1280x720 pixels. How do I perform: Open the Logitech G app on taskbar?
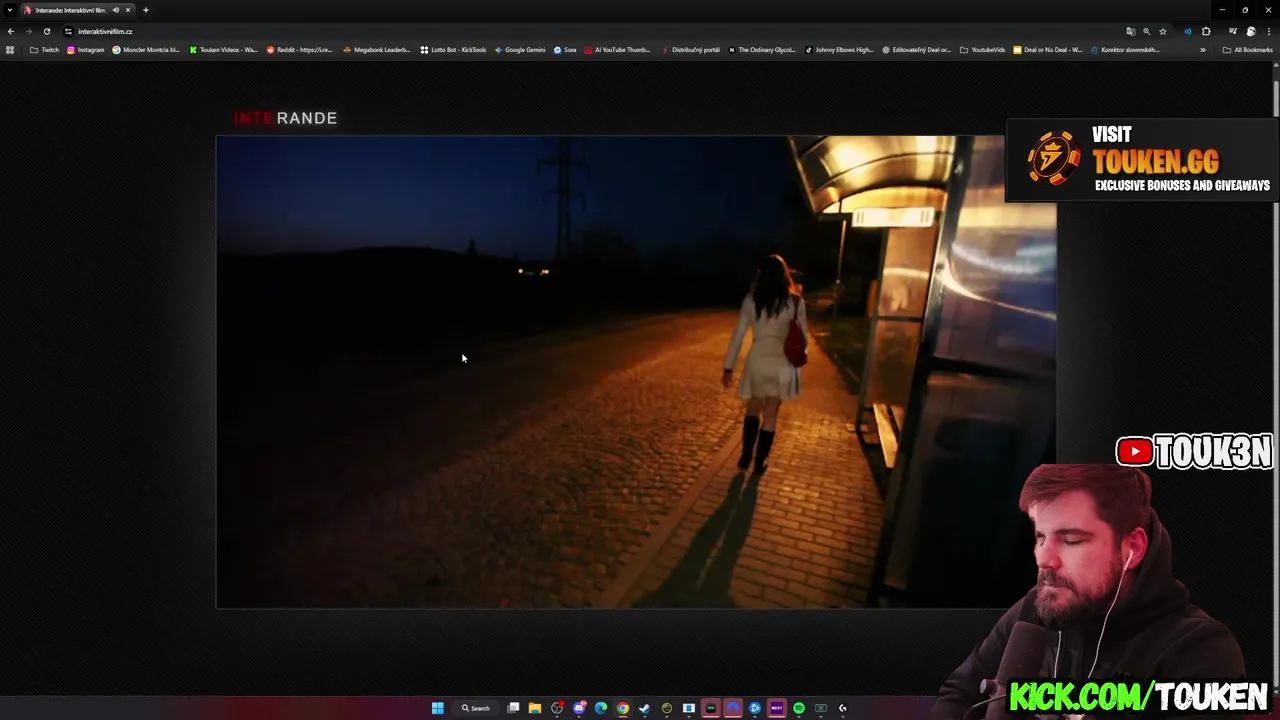(x=842, y=708)
